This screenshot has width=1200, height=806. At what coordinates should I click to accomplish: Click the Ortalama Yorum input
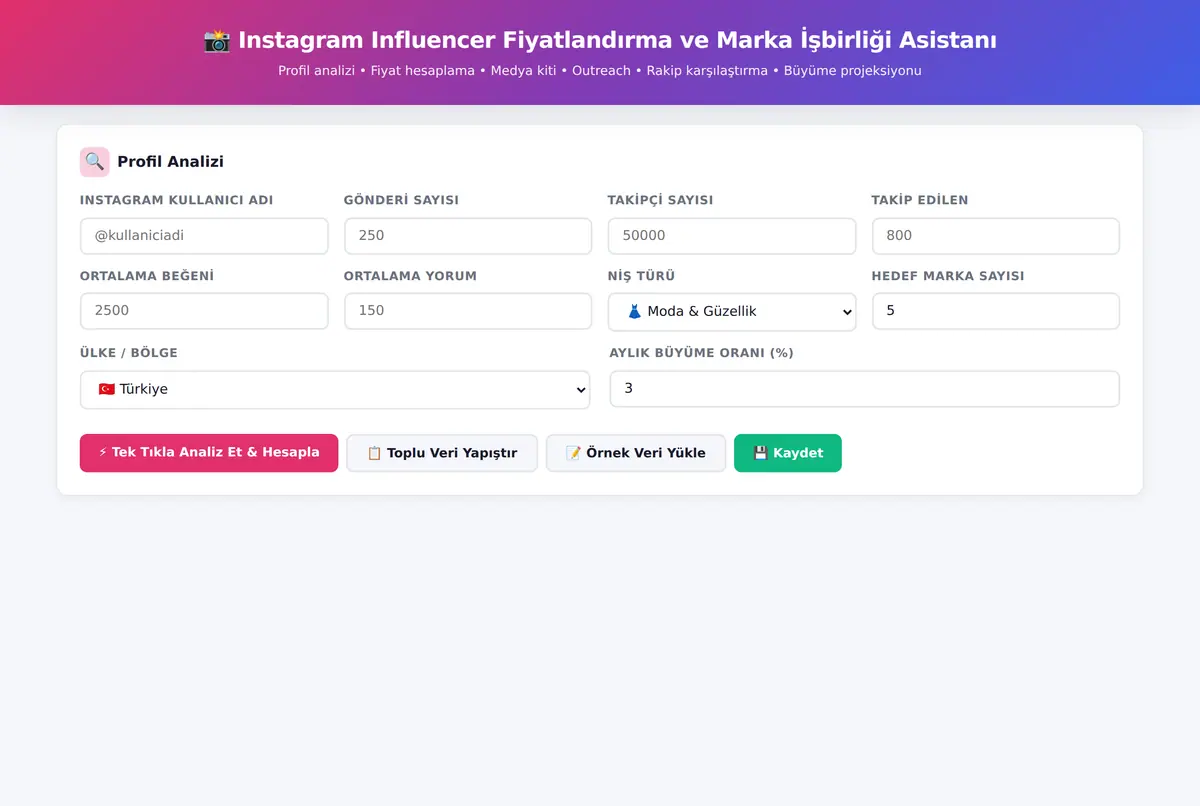click(x=468, y=311)
